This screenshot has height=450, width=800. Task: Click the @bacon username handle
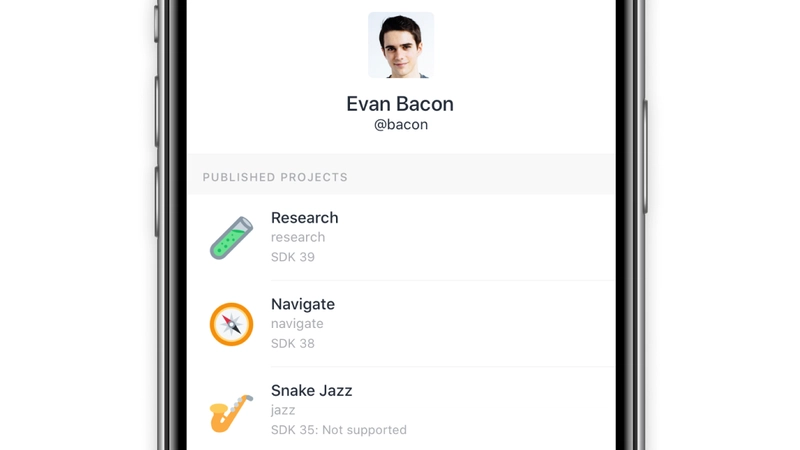[401, 125]
